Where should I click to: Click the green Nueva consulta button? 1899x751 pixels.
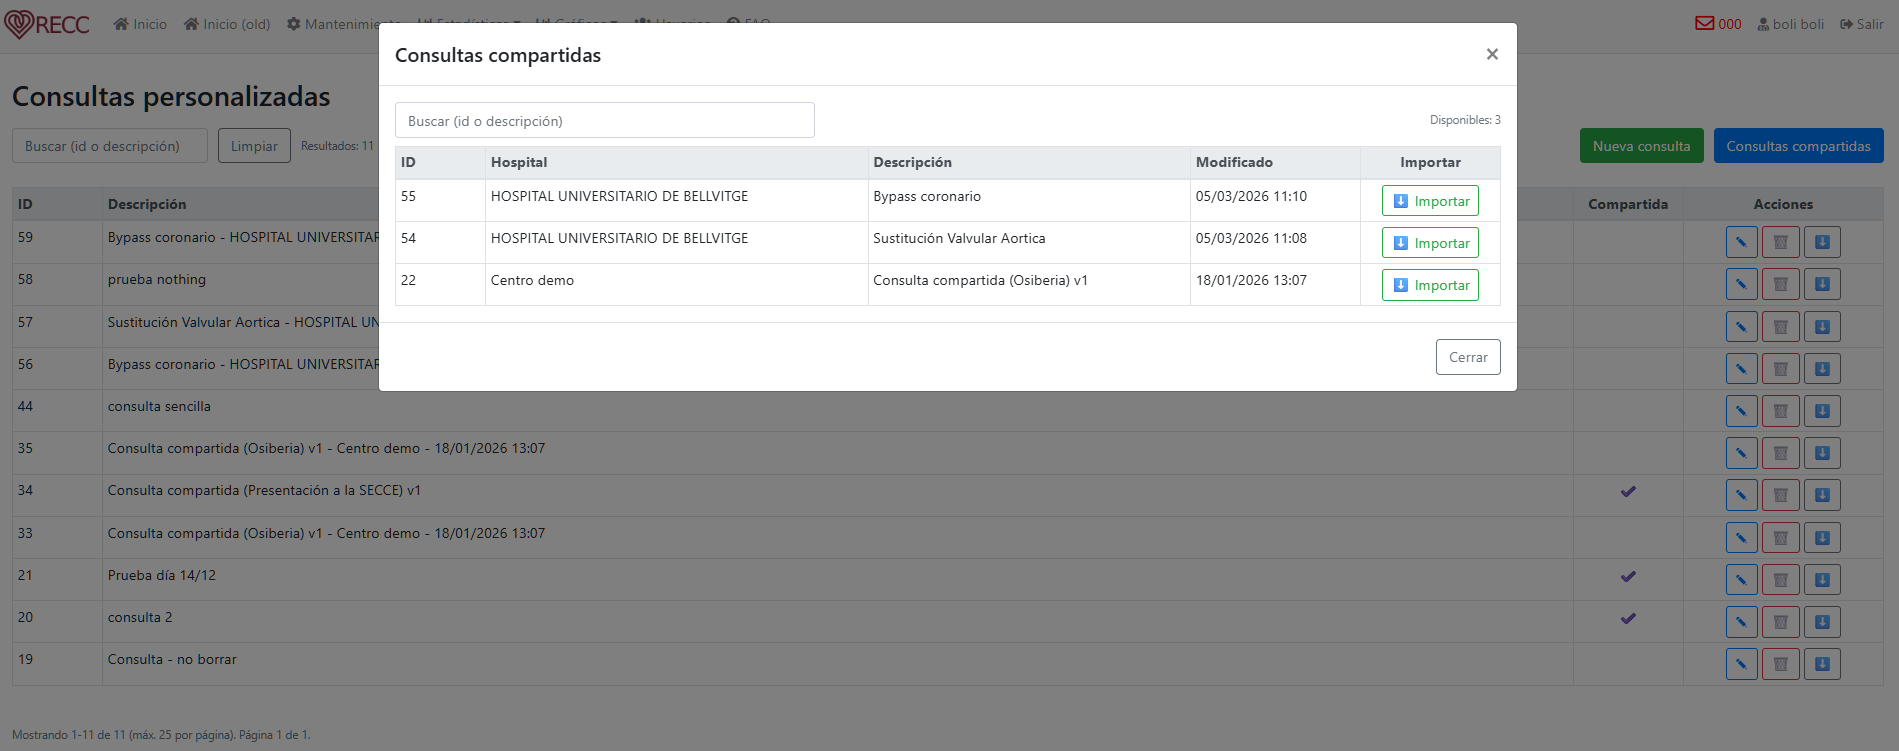pyautogui.click(x=1641, y=146)
